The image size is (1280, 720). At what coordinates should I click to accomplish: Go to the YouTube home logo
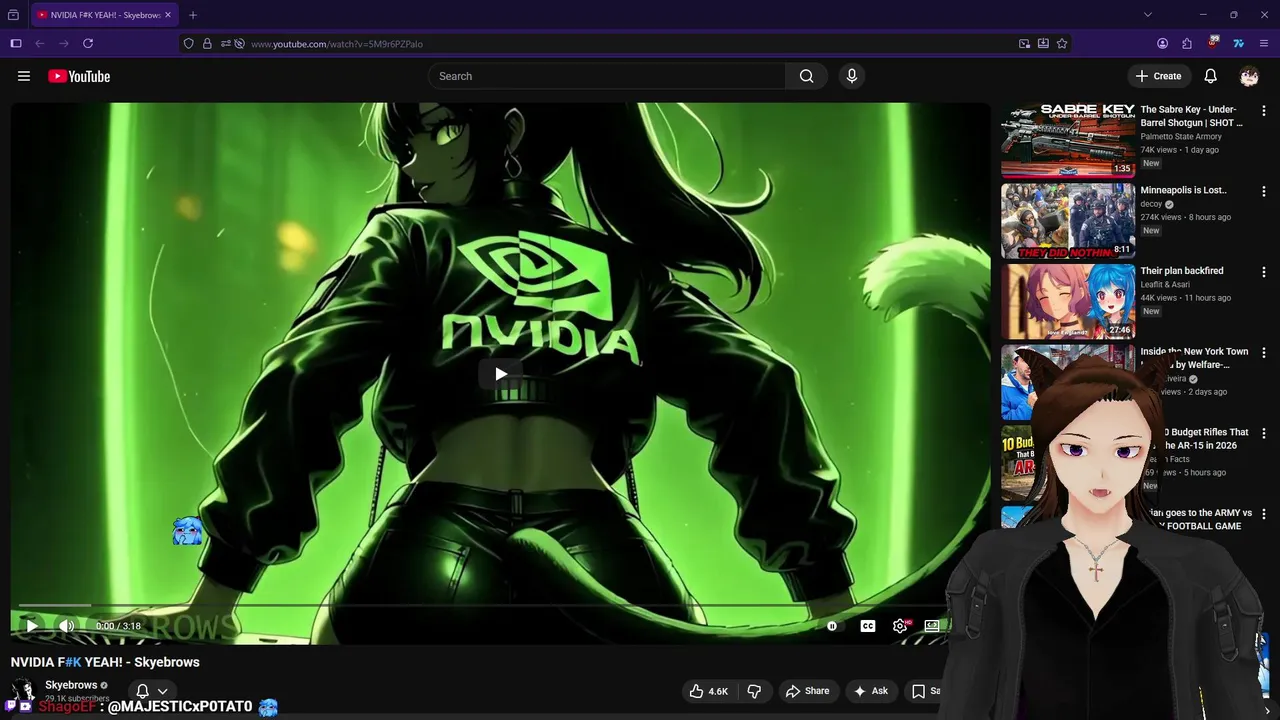click(79, 76)
